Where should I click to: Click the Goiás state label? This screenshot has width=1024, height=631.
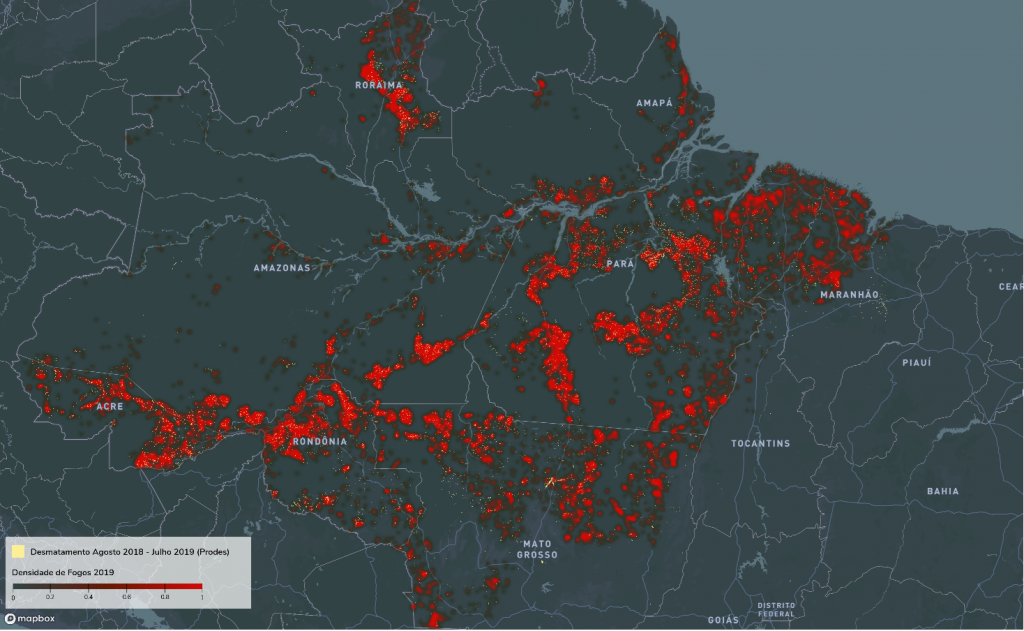[x=722, y=620]
